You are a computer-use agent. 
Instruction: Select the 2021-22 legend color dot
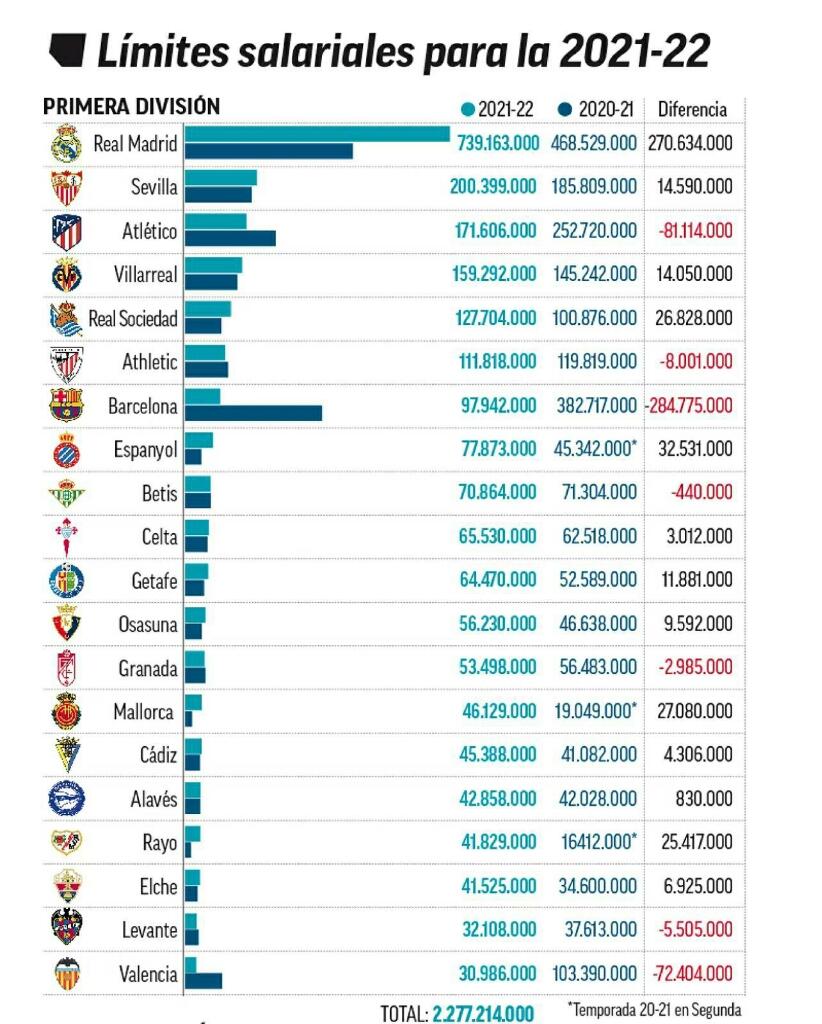pyautogui.click(x=467, y=110)
